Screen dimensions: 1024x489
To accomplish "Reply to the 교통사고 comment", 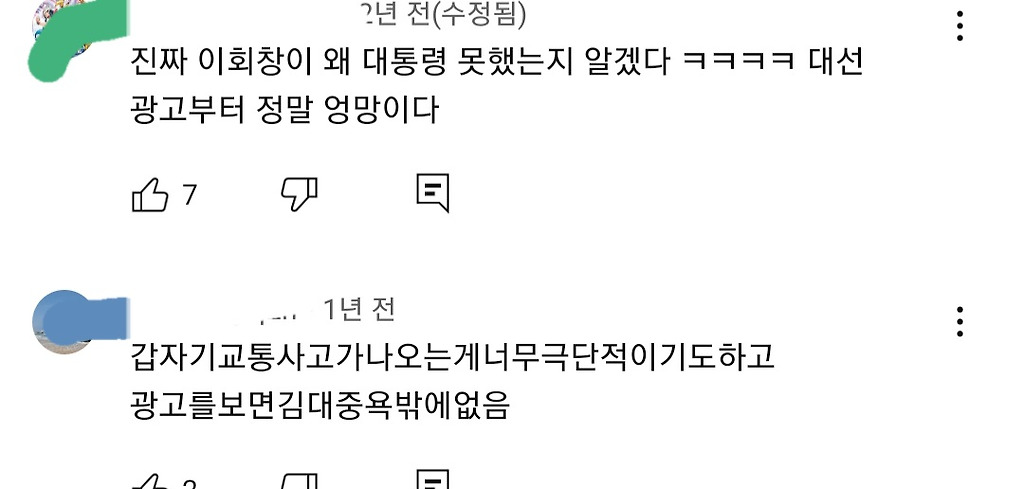I will click(x=433, y=480).
